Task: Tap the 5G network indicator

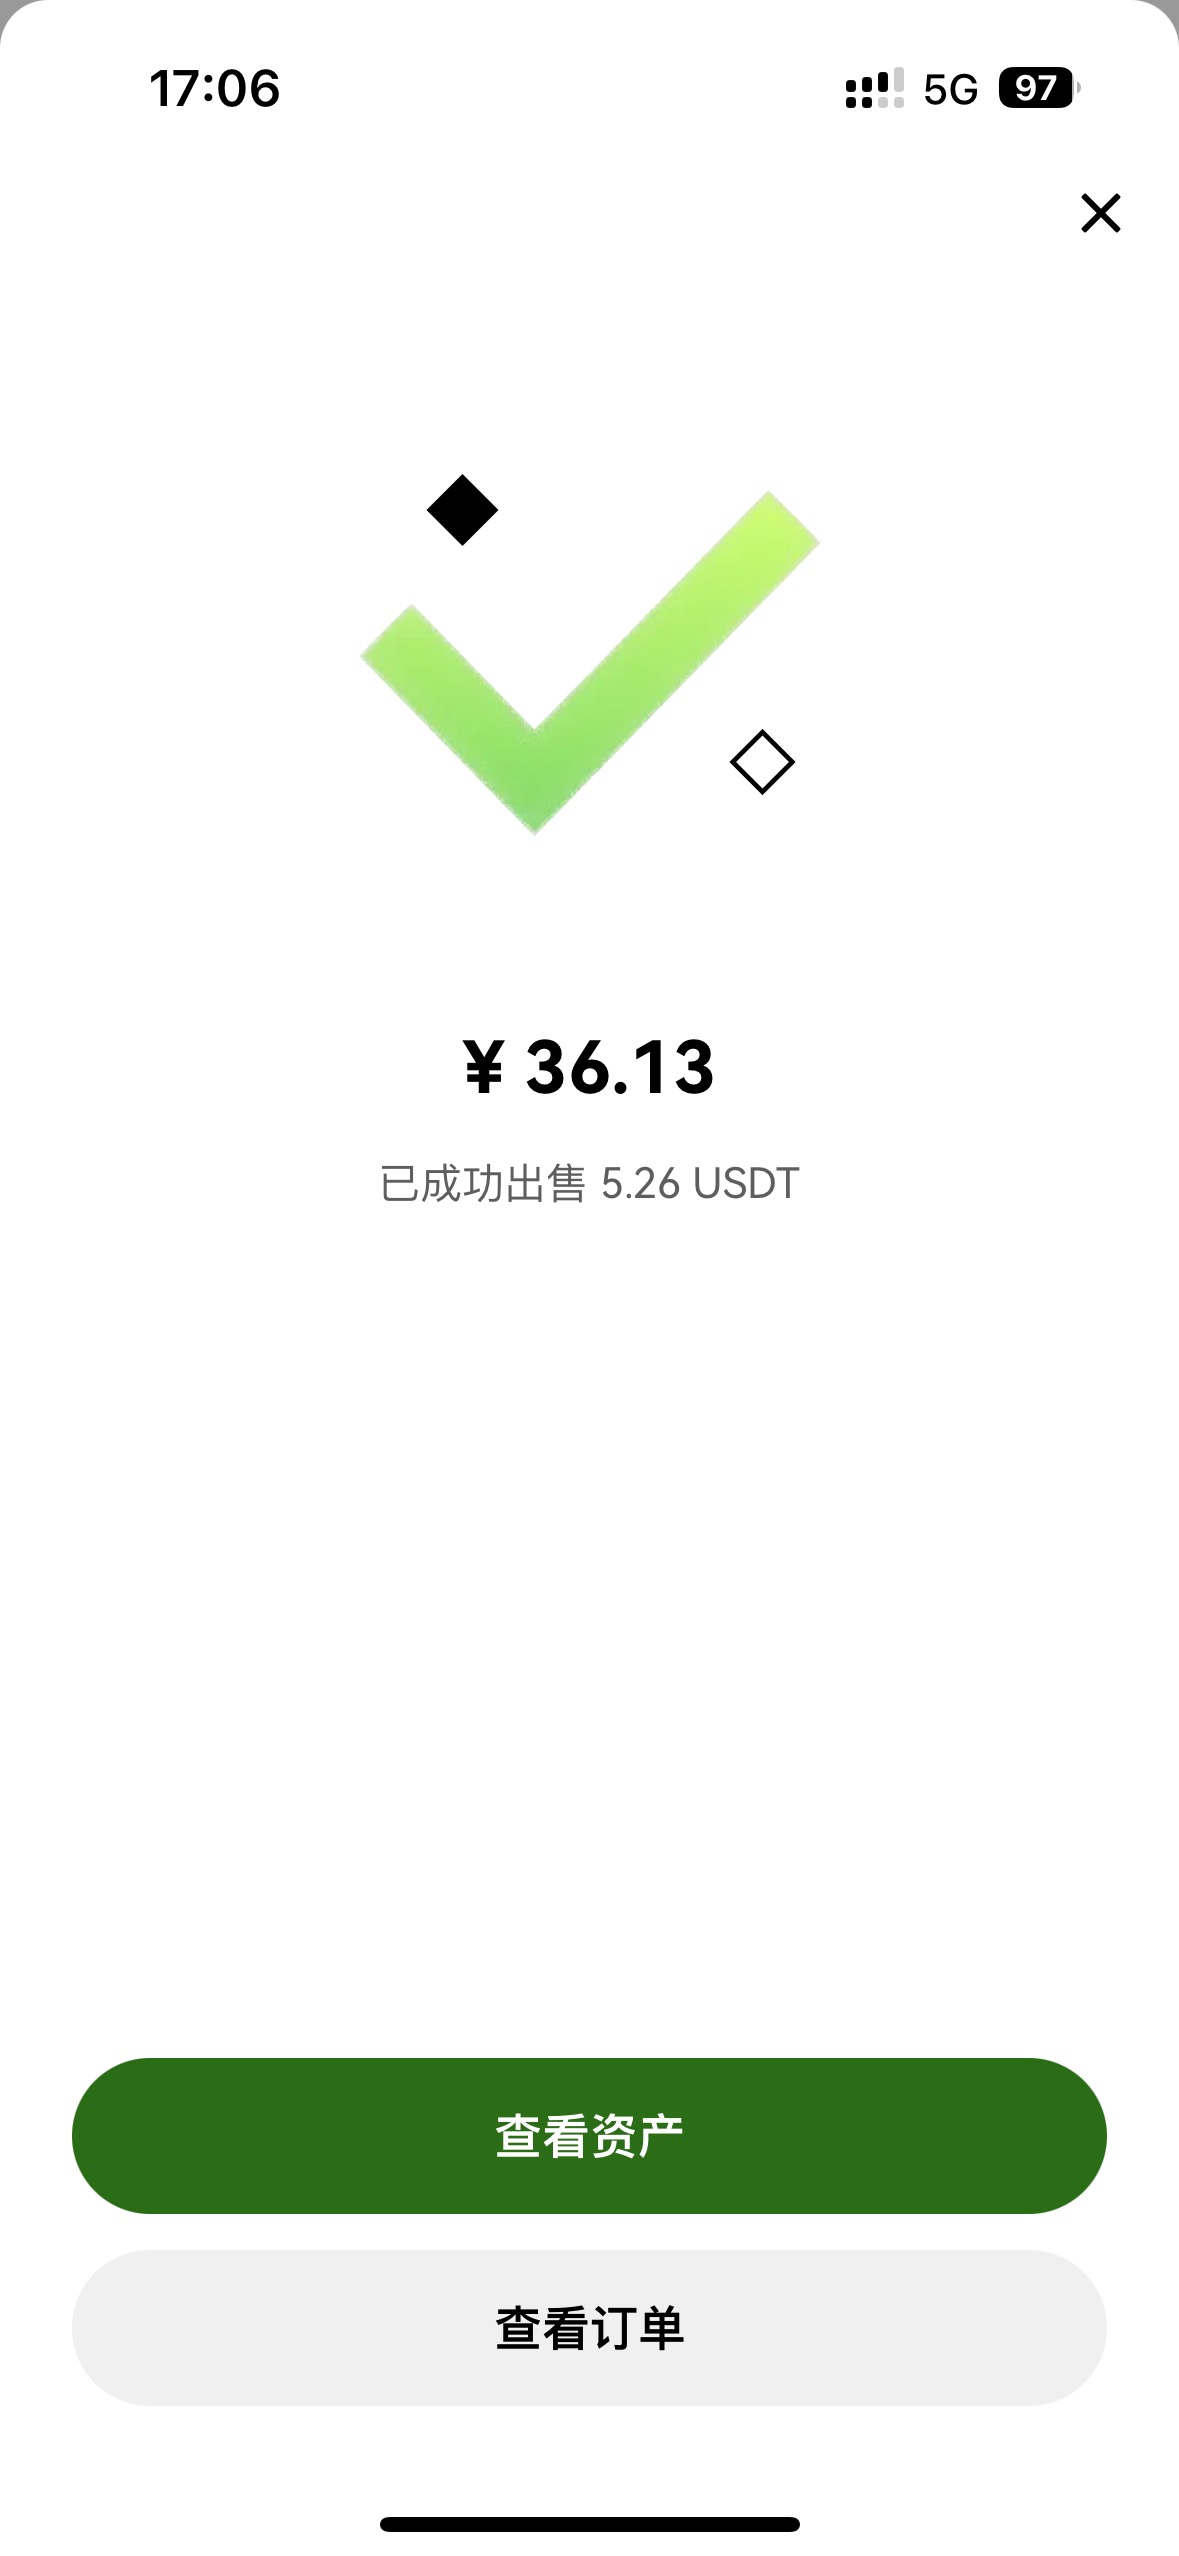Action: [x=950, y=90]
